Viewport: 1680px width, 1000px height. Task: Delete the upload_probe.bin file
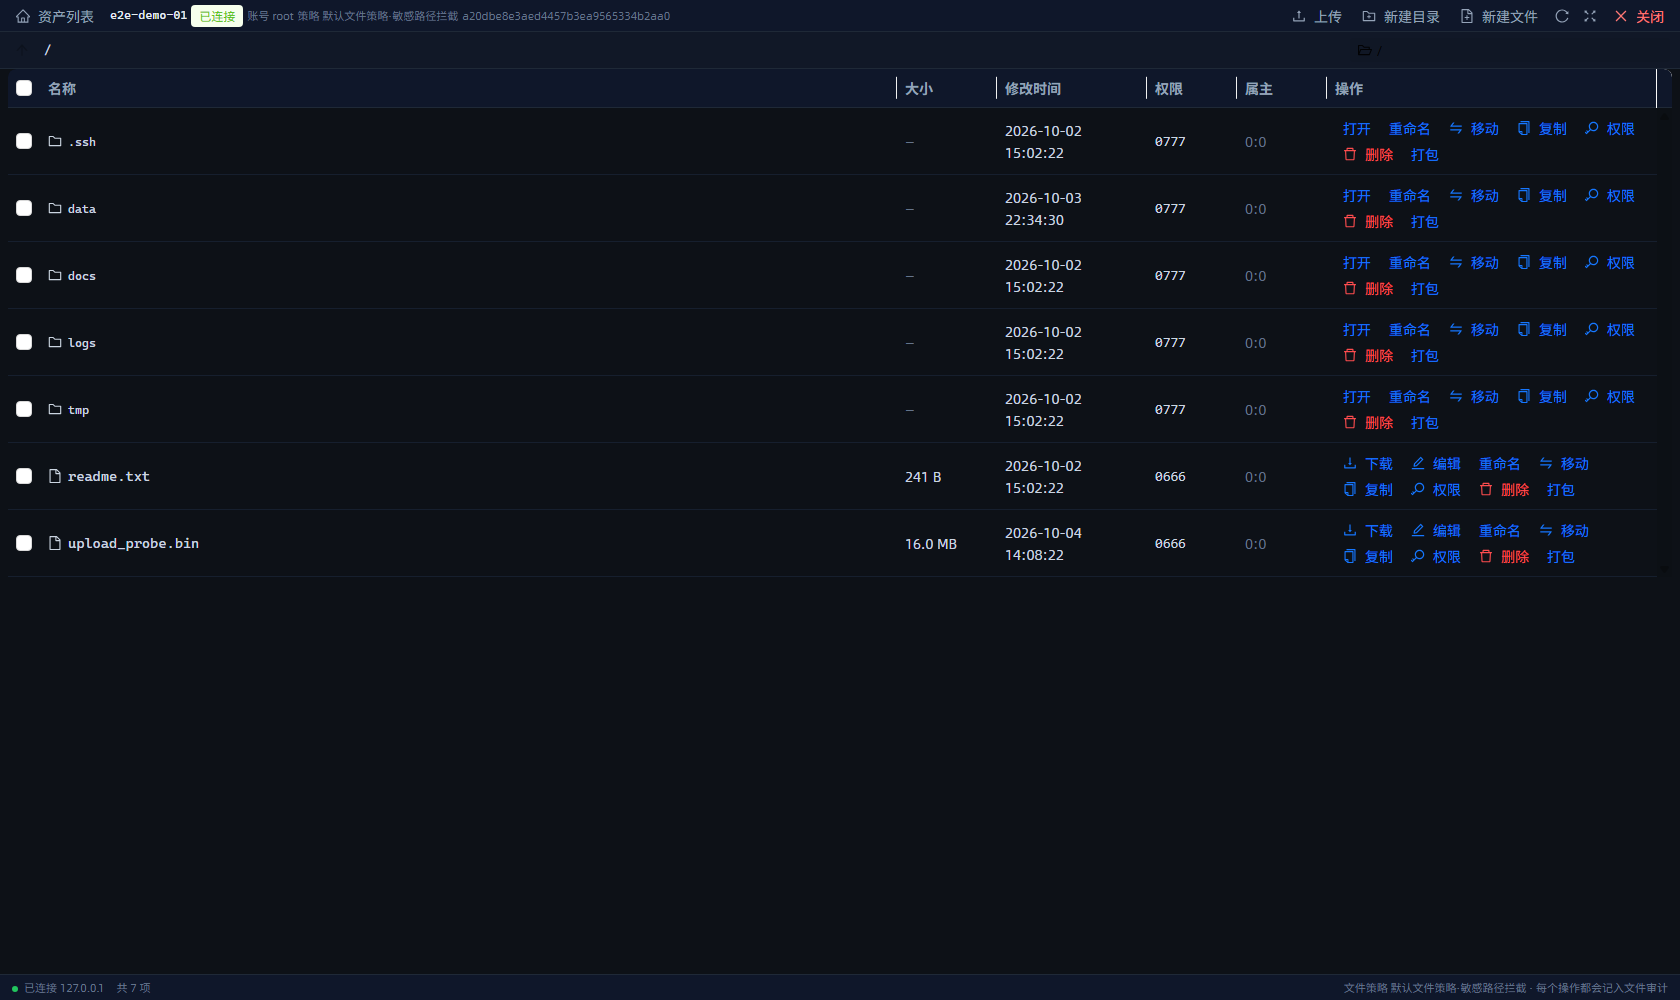point(1504,557)
